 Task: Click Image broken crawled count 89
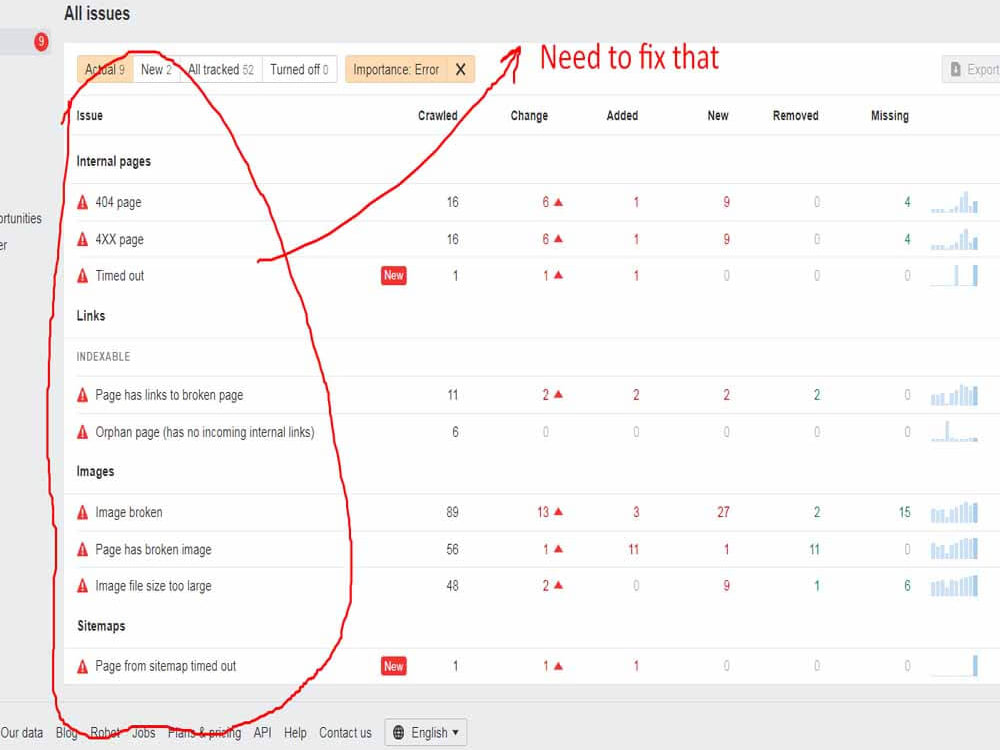coord(452,512)
